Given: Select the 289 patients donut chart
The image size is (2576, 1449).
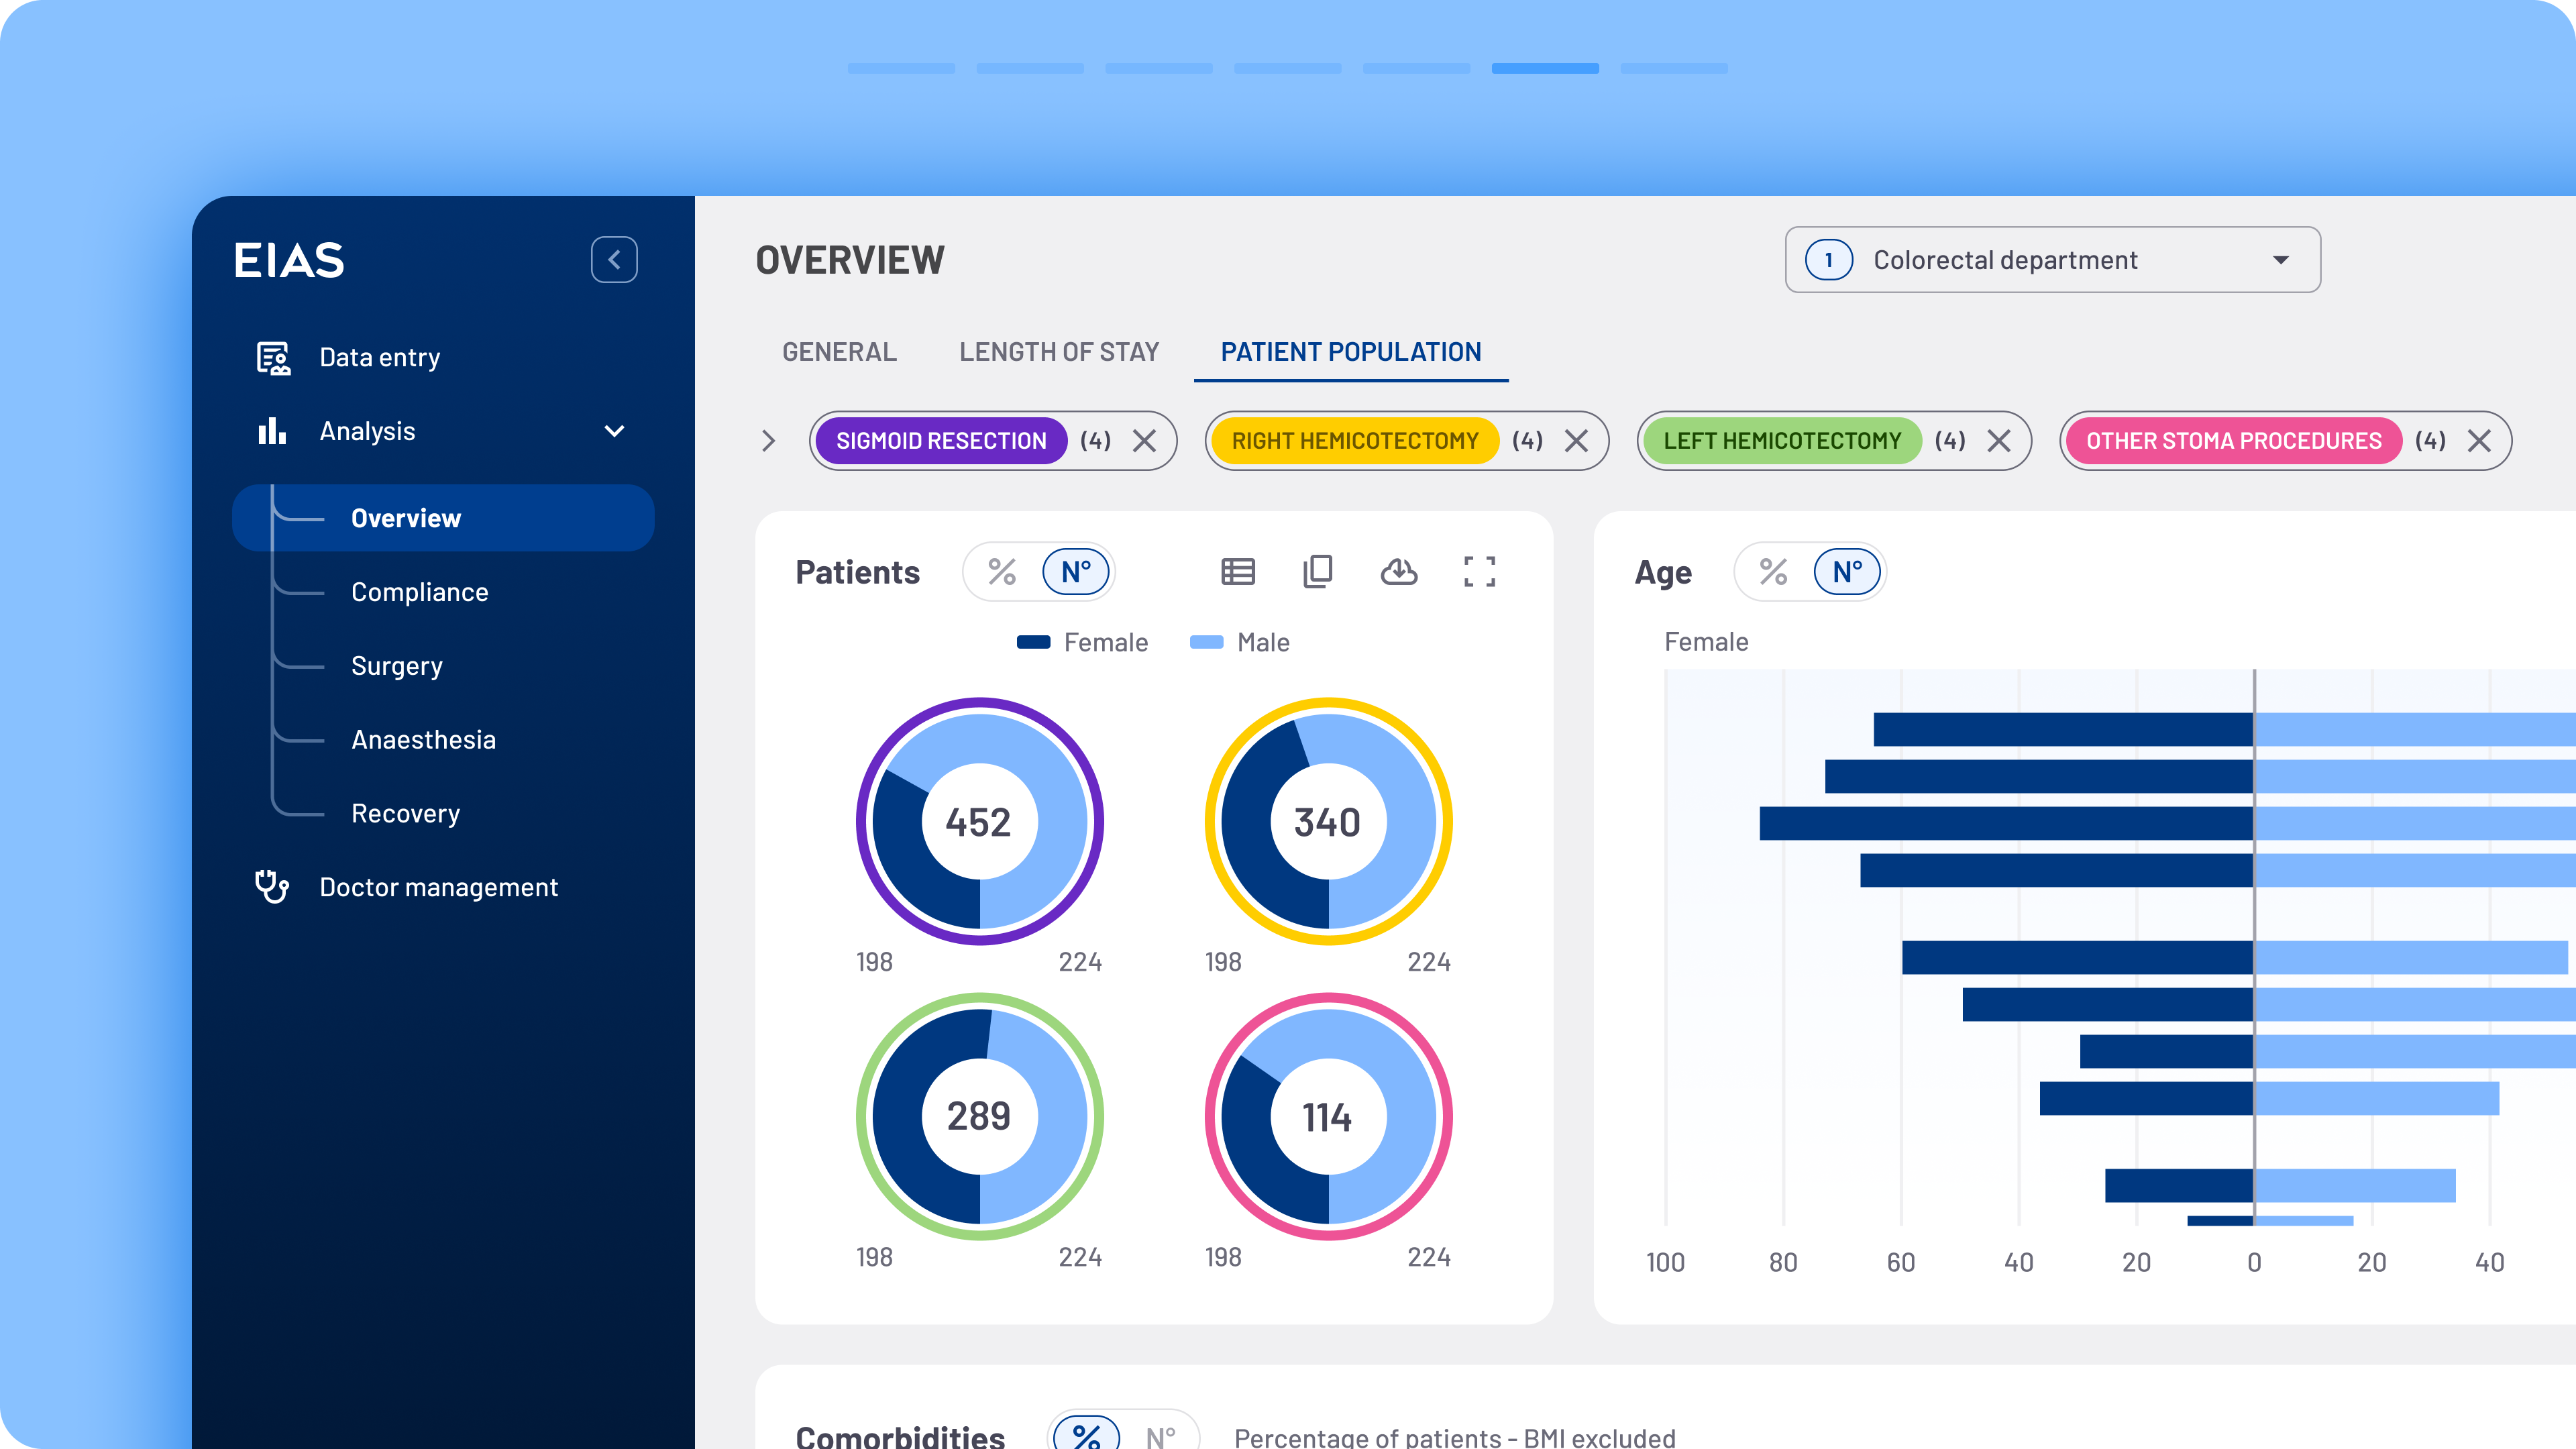Looking at the screenshot, I should pos(980,1116).
